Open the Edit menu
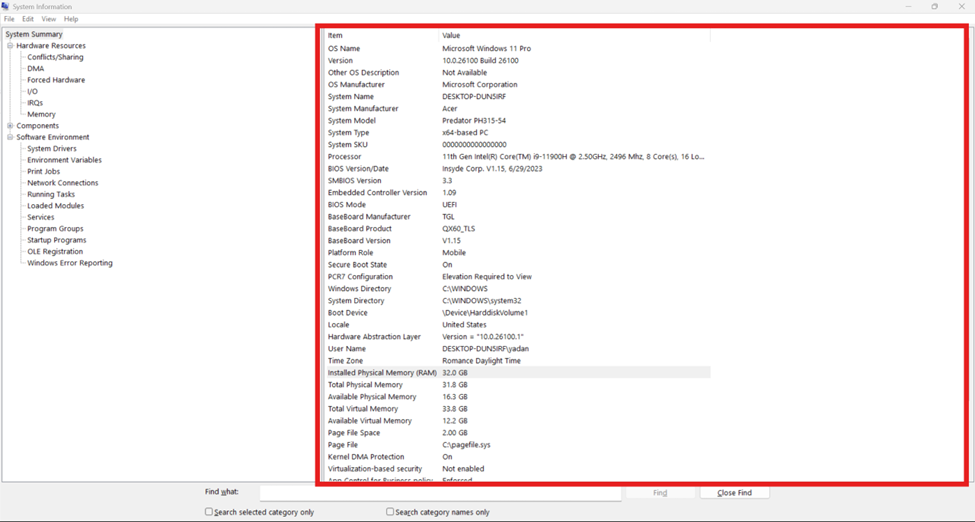This screenshot has height=522, width=975. 28,19
